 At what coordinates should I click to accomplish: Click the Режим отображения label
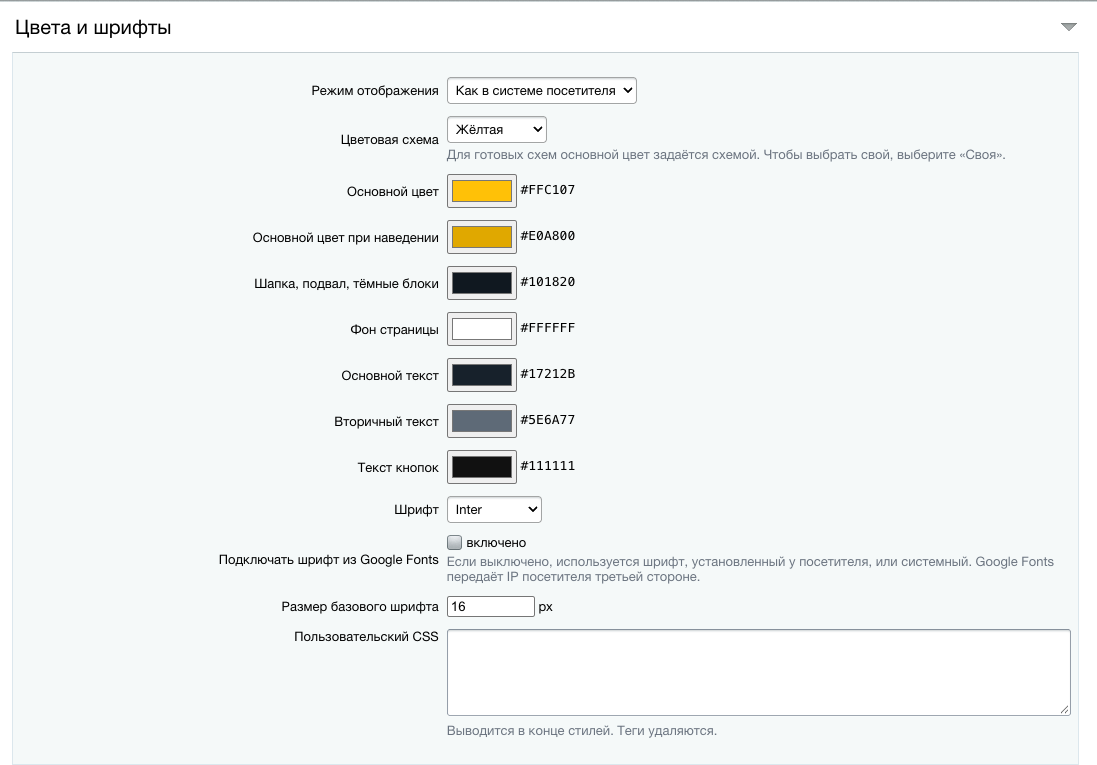[375, 90]
